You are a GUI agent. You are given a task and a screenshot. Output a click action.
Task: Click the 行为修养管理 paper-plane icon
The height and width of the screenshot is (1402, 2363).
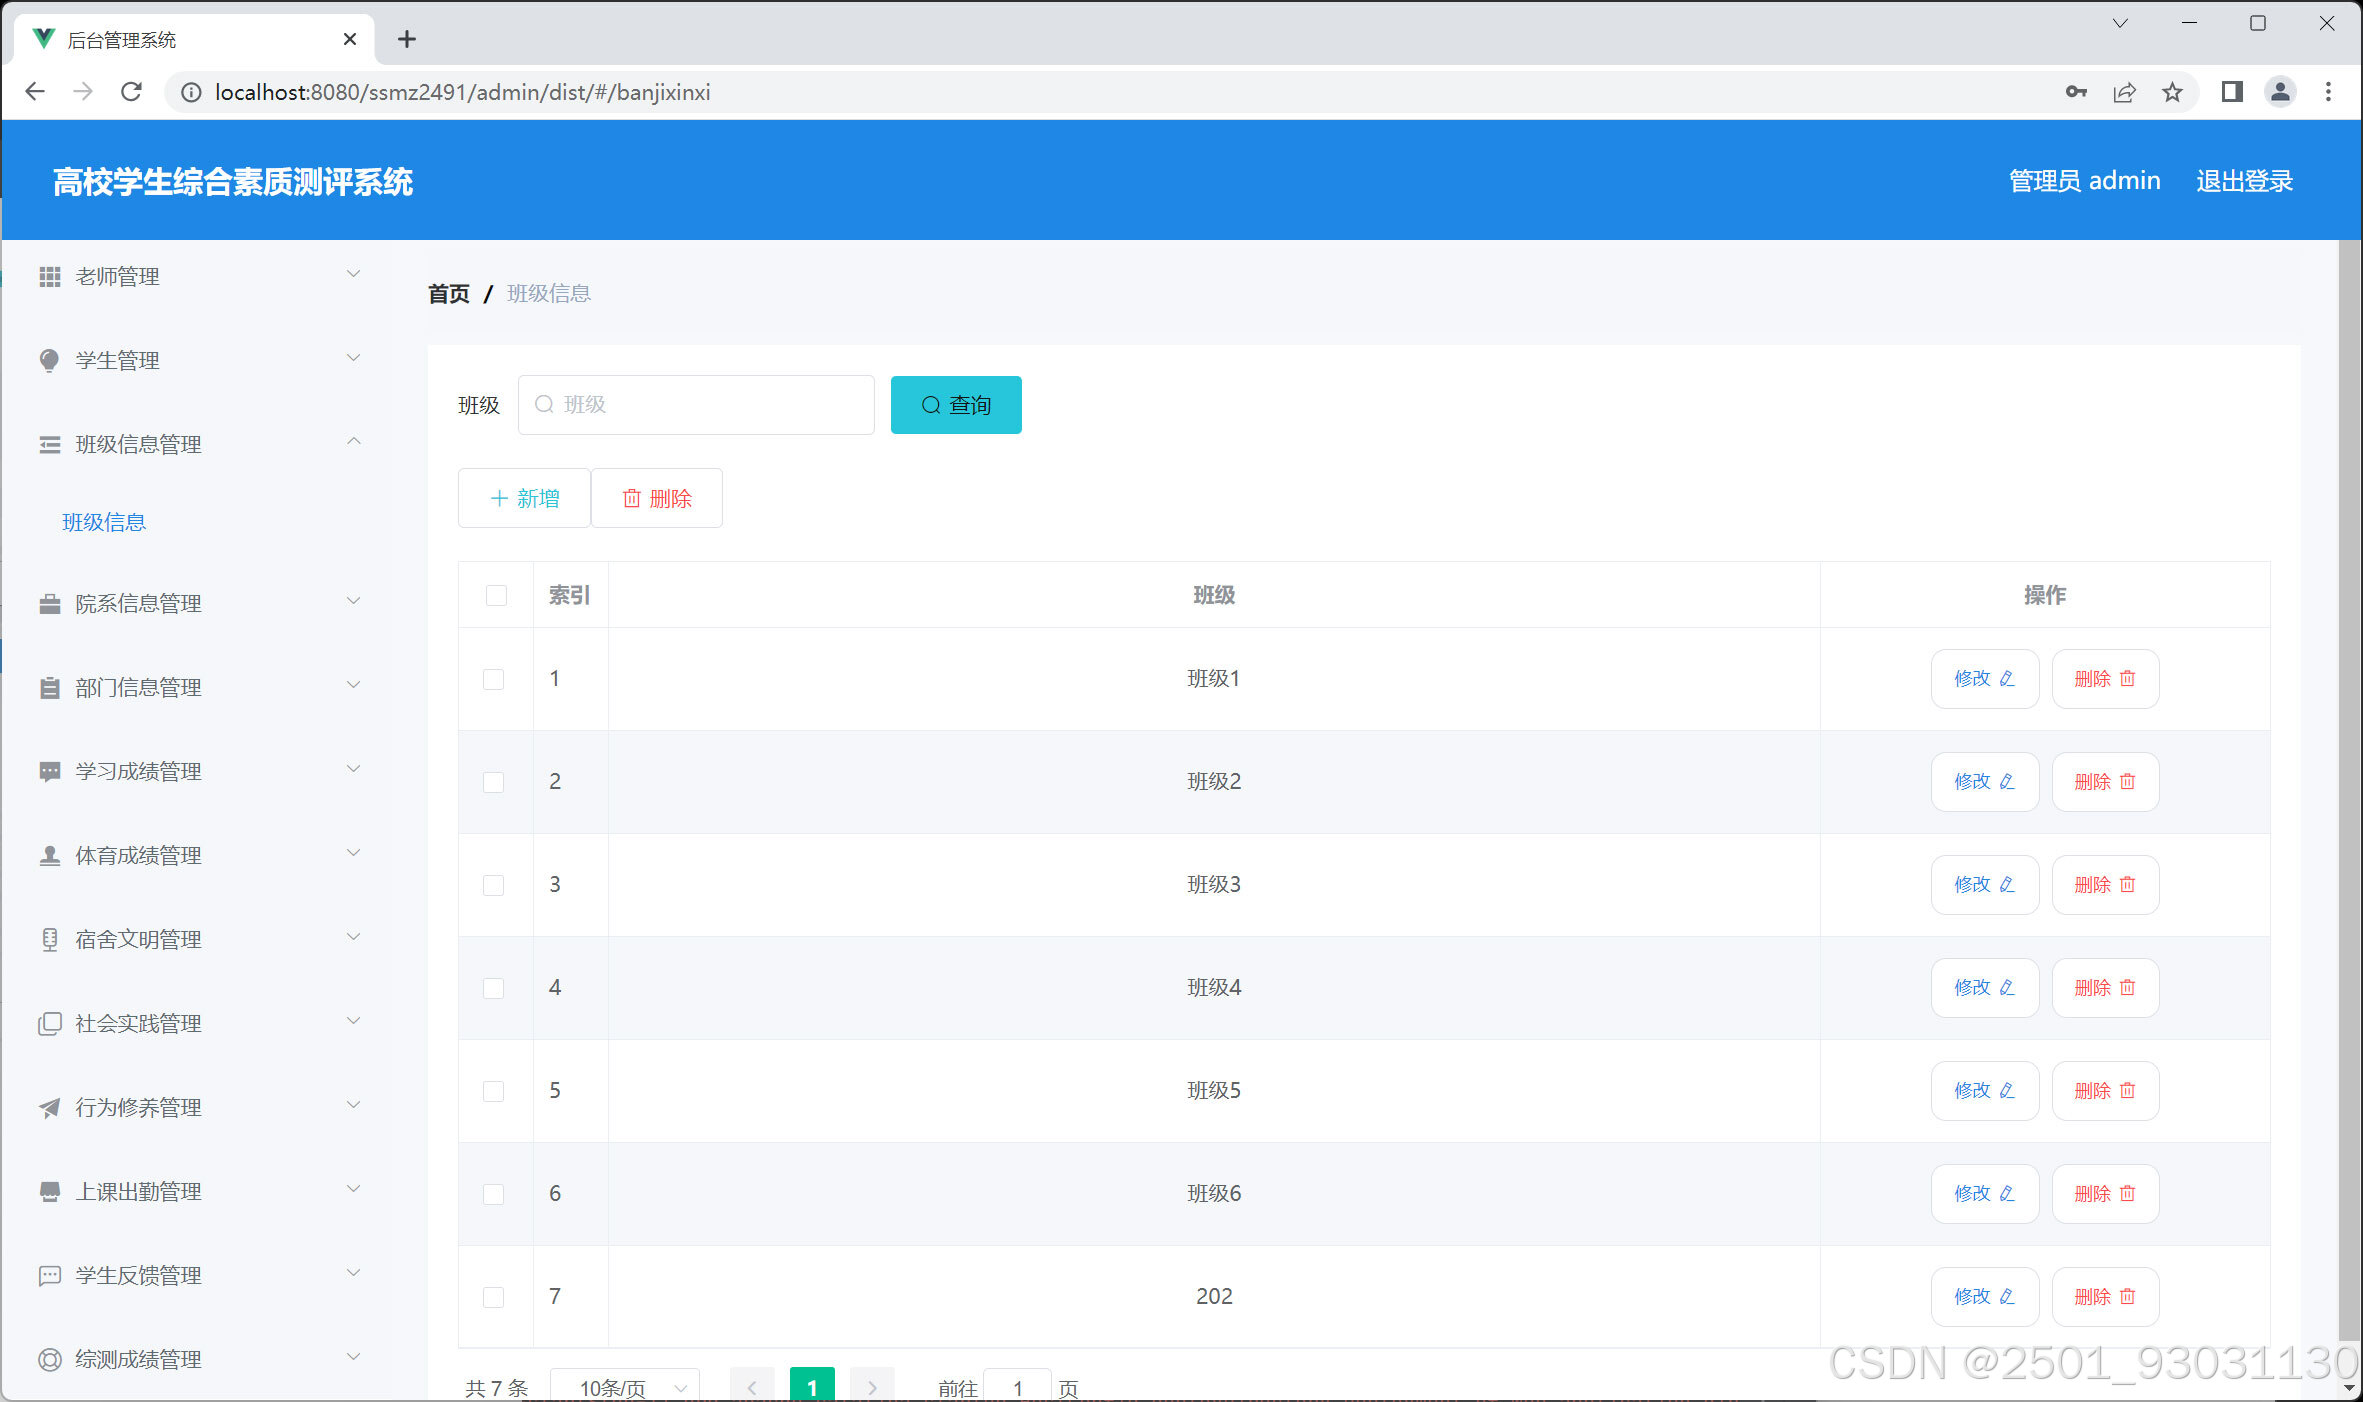49,1107
